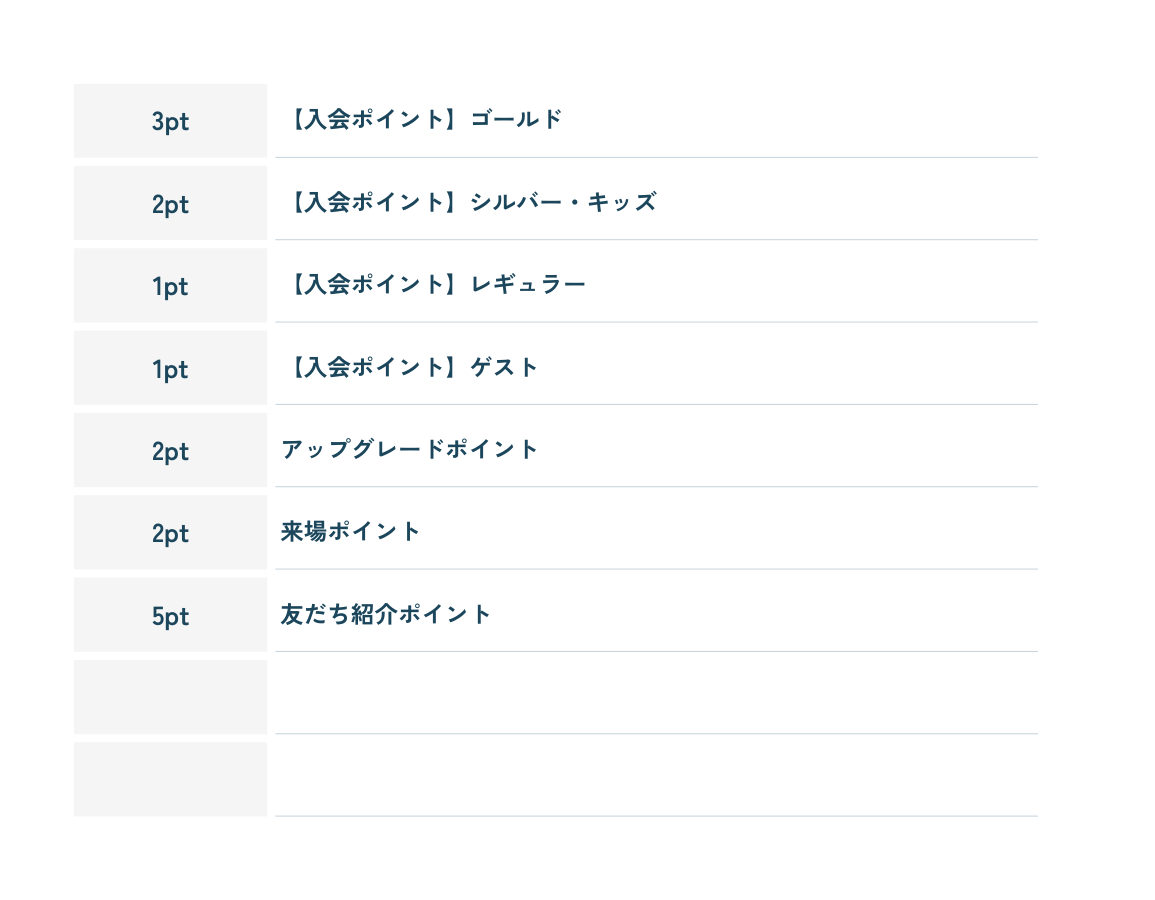Click the last empty gray points cell
Screen dimensions: 1155x900
[170, 779]
